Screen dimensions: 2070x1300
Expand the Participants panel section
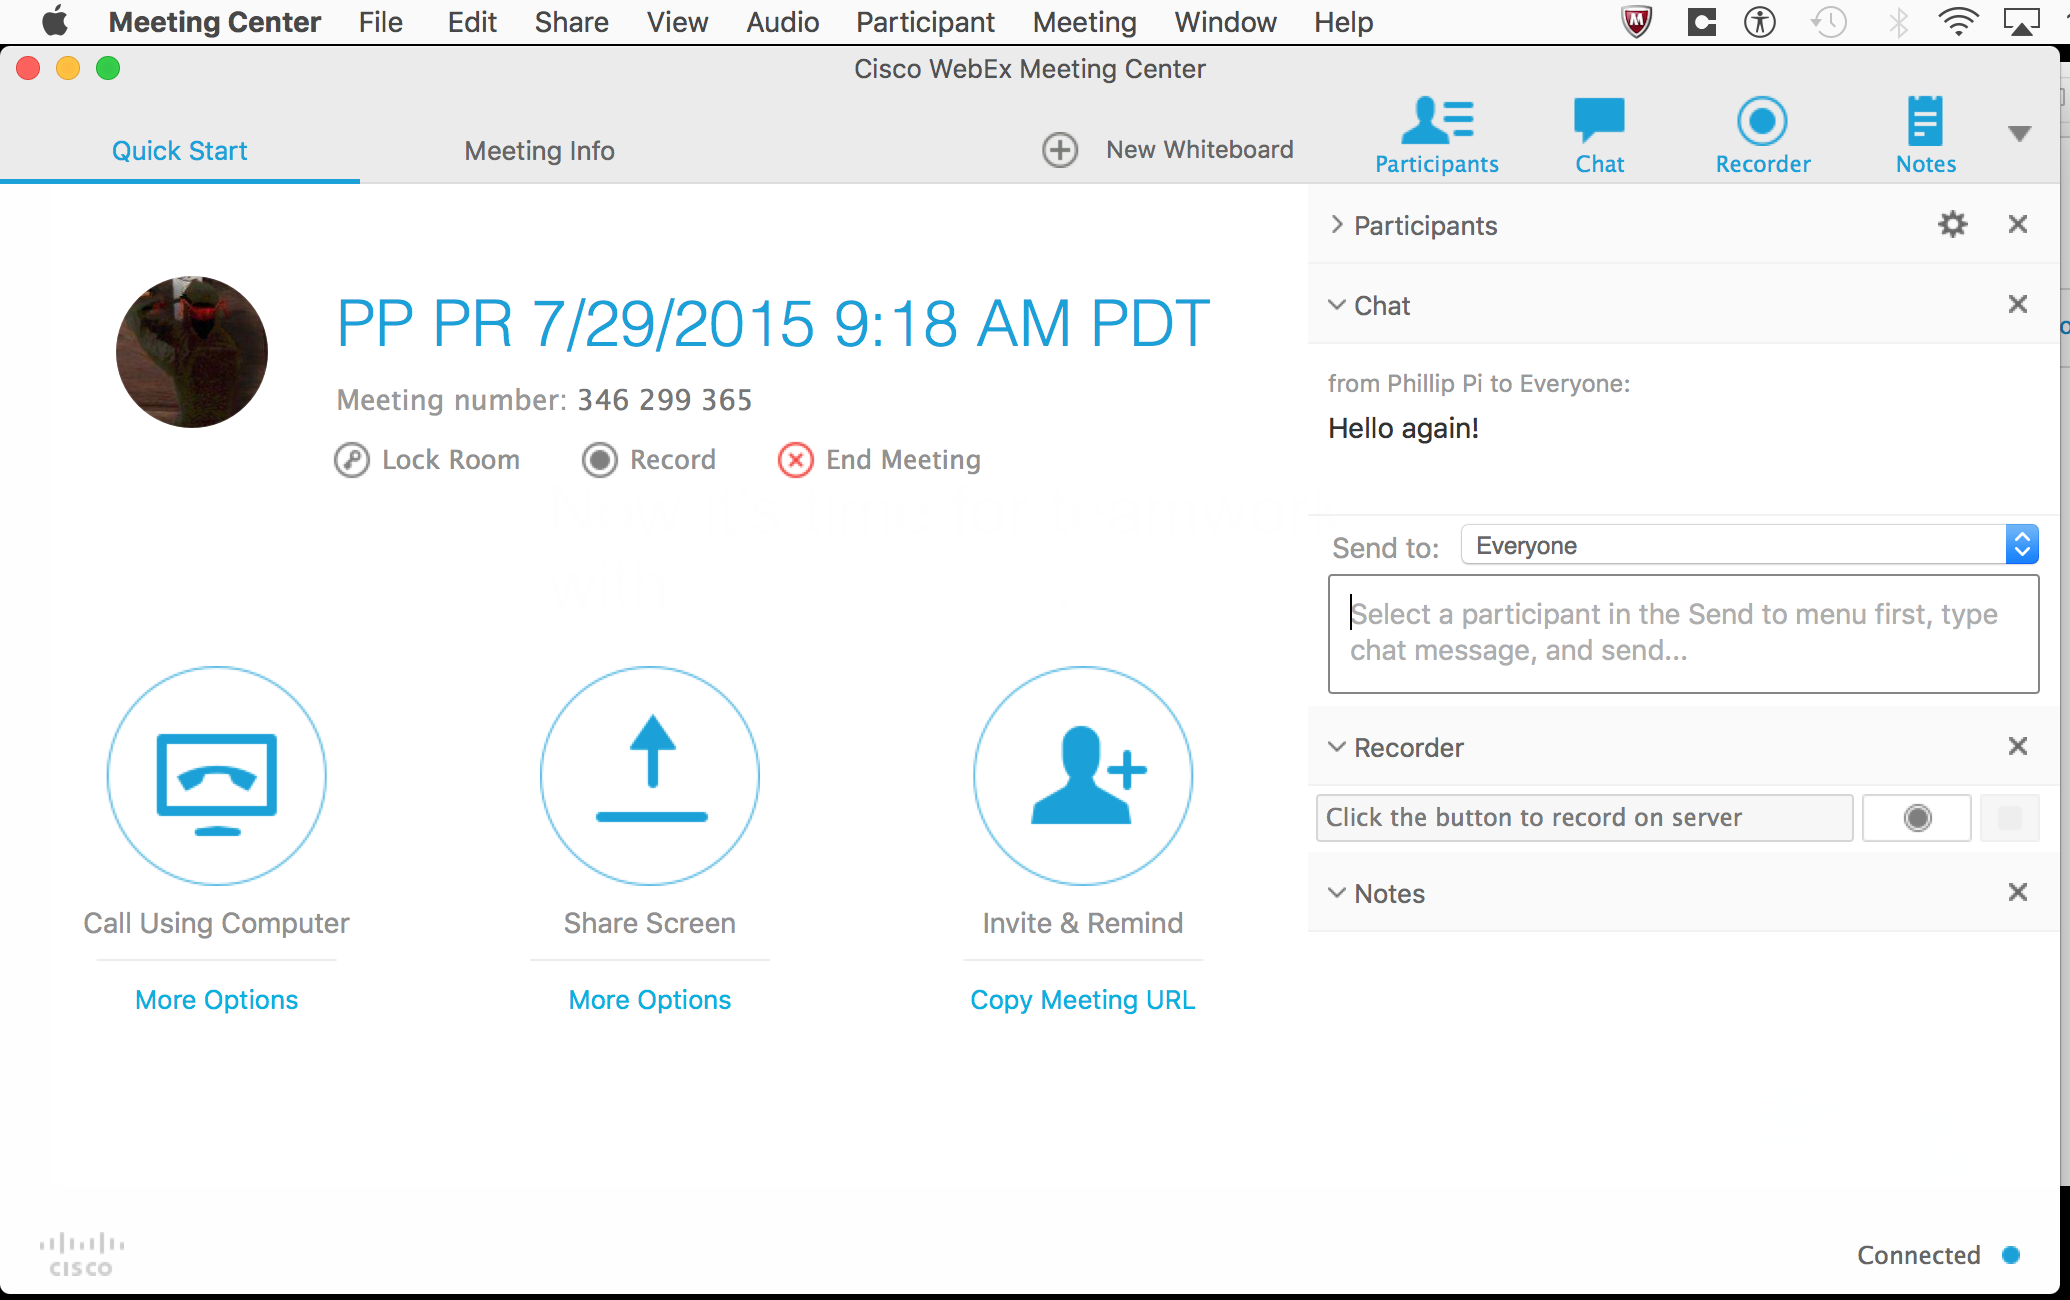1337,225
